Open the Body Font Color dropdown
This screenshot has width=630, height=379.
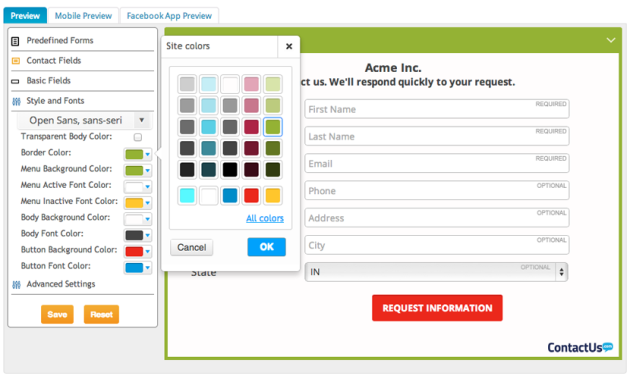(x=138, y=235)
